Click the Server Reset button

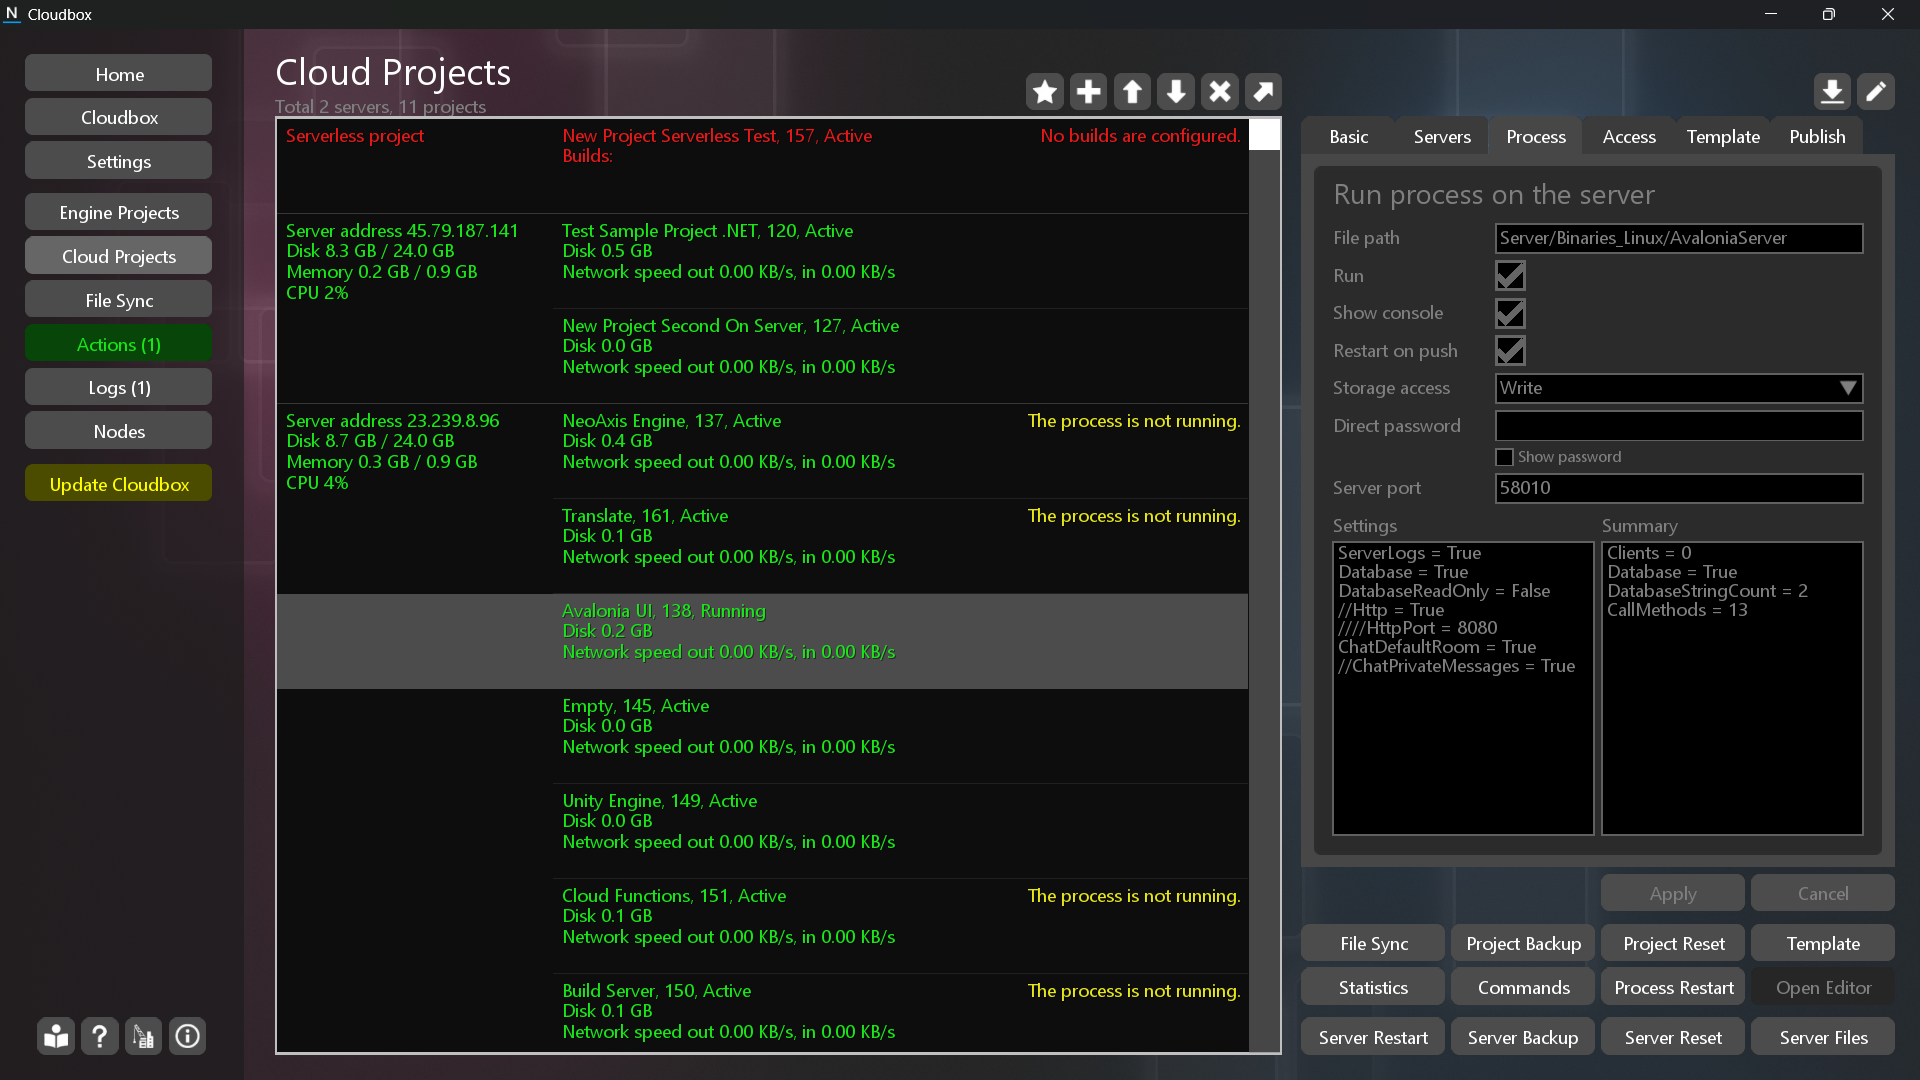click(x=1673, y=1037)
